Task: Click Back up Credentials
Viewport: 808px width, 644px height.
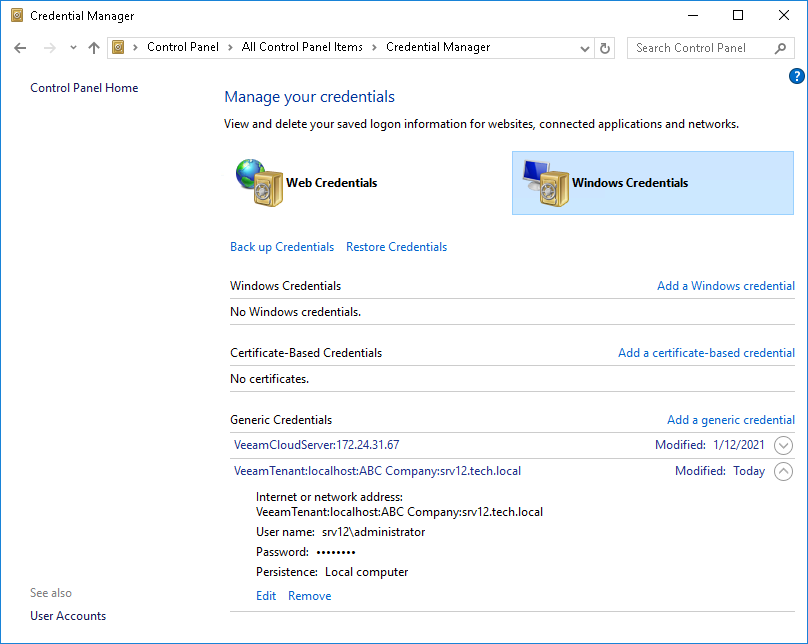Action: tap(281, 246)
